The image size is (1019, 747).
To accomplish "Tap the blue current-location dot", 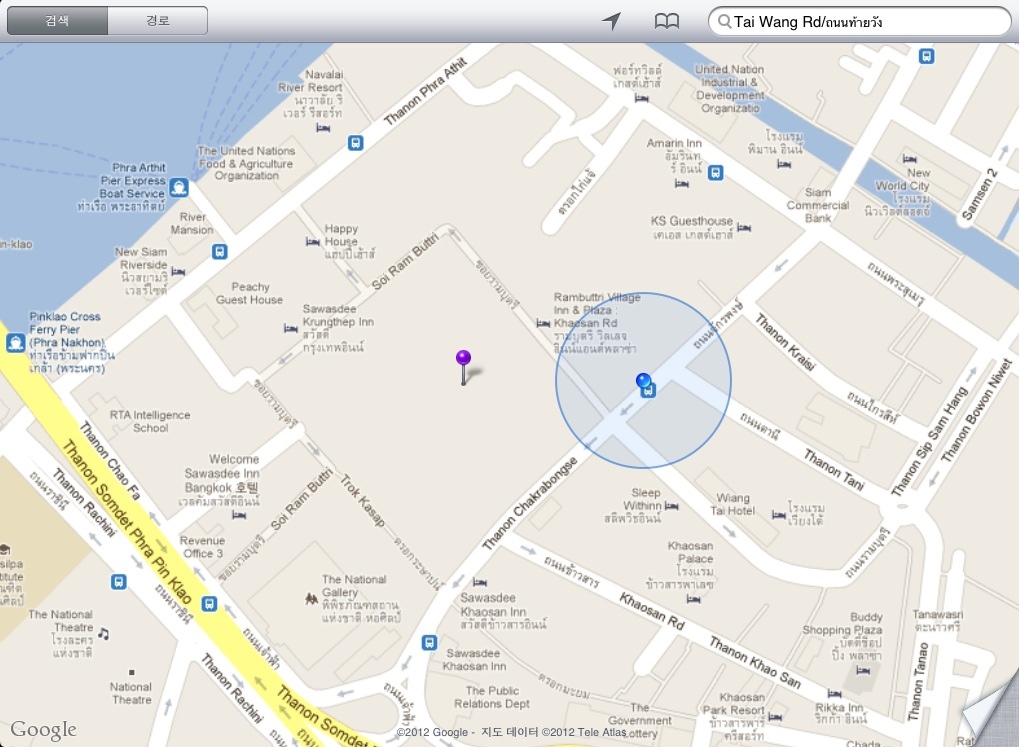I will (x=643, y=380).
